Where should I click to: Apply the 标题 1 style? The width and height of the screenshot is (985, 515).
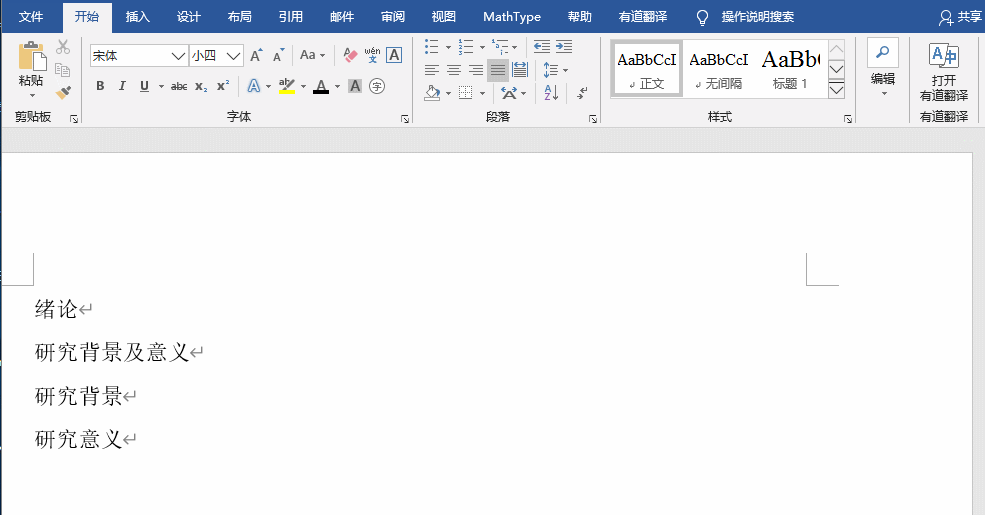coord(790,70)
